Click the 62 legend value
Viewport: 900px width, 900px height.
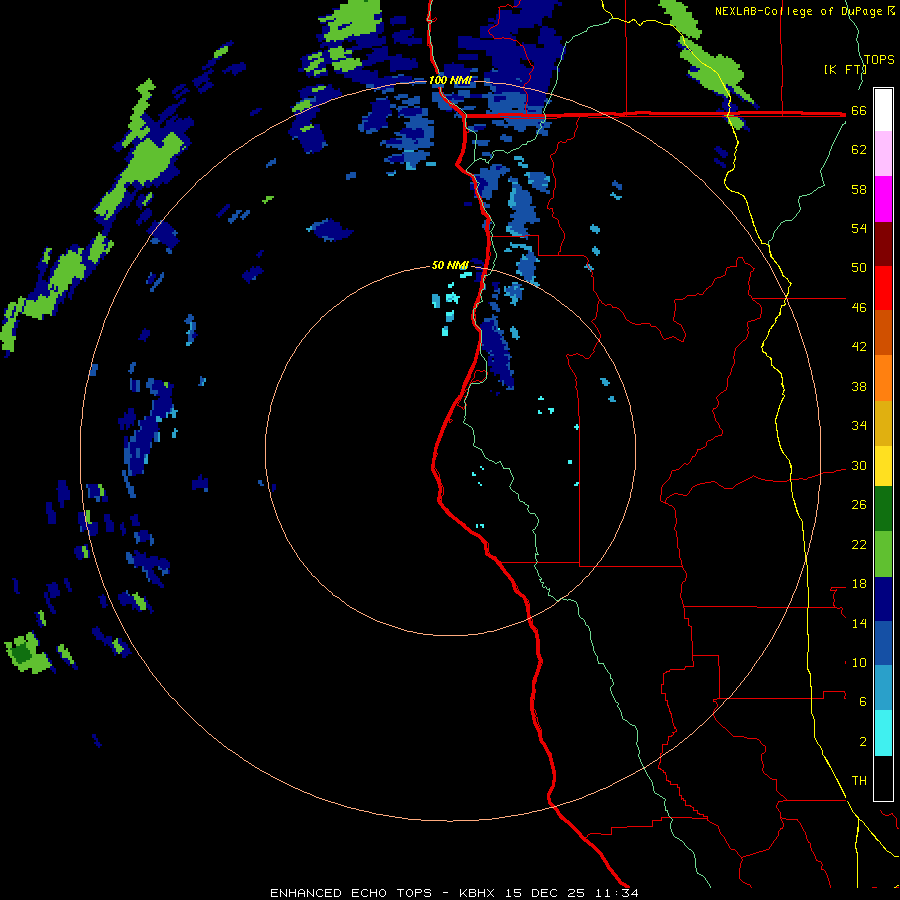[859, 150]
